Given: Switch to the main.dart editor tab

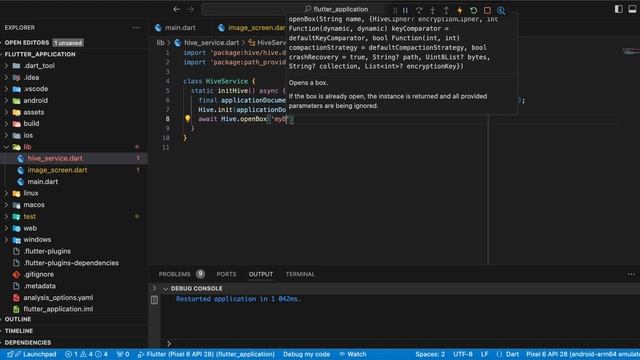Looking at the screenshot, I should (180, 28).
